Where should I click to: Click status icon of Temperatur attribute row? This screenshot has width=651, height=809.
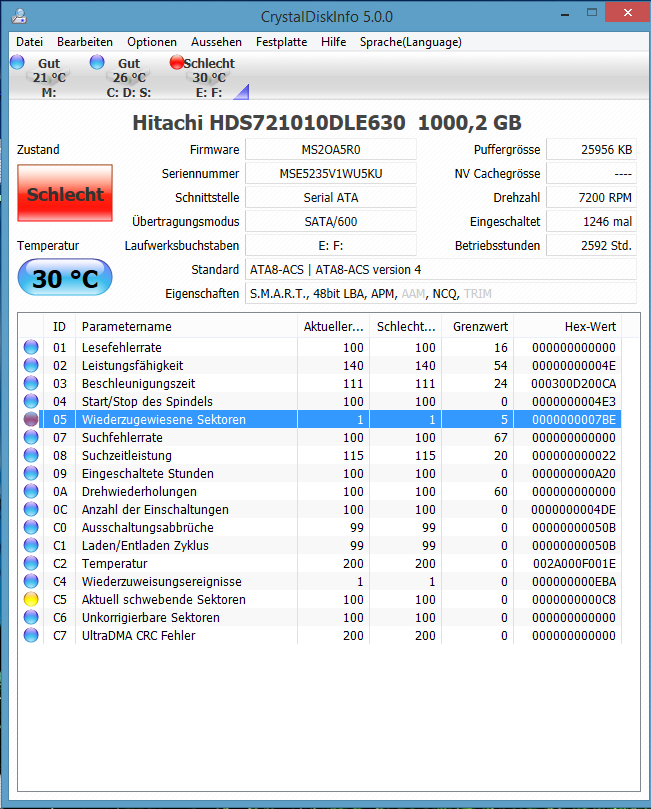tap(31, 563)
